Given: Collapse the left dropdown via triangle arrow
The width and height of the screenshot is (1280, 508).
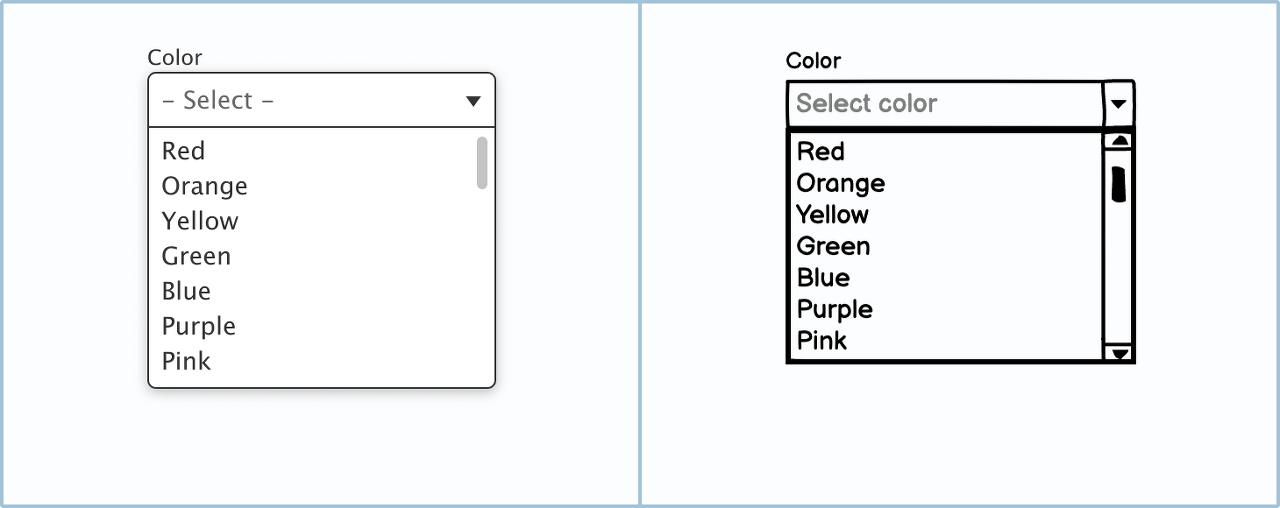Looking at the screenshot, I should (x=474, y=101).
